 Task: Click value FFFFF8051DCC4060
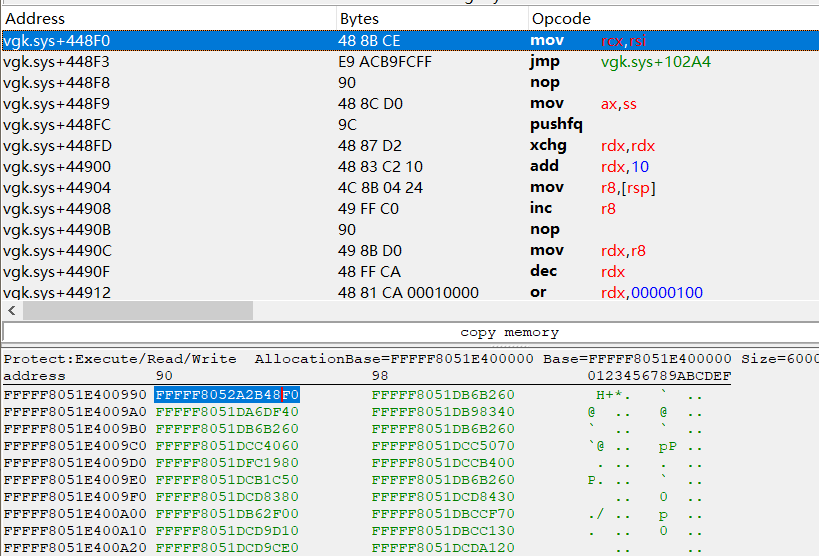(227, 446)
